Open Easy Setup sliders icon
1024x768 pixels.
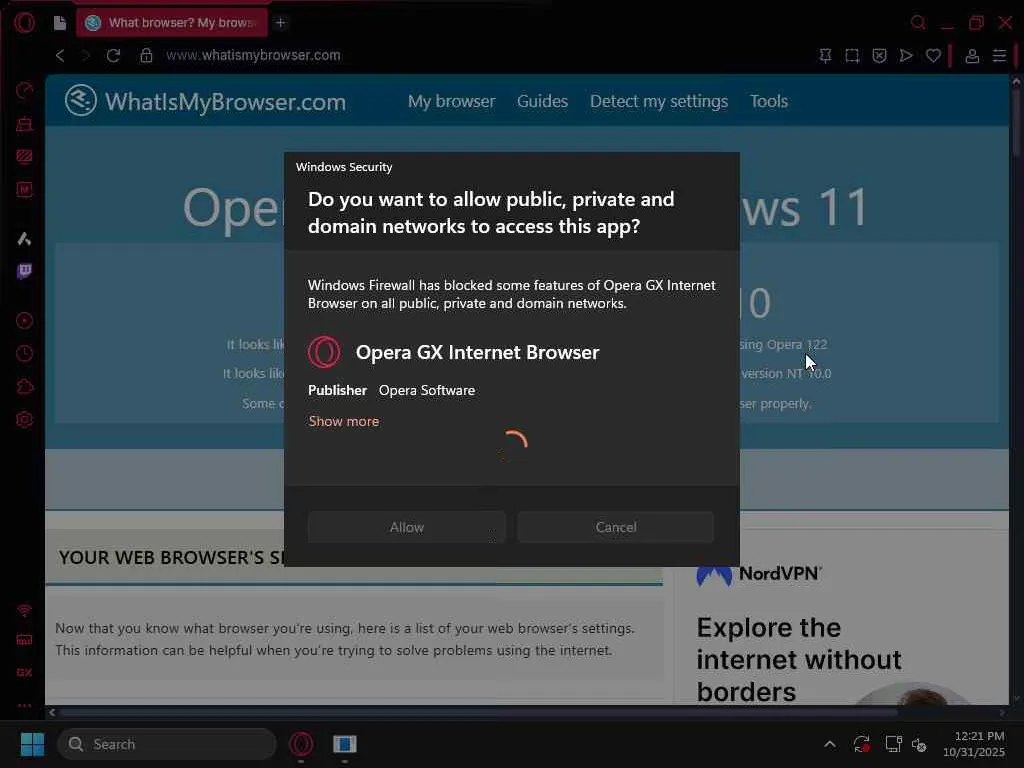(999, 56)
